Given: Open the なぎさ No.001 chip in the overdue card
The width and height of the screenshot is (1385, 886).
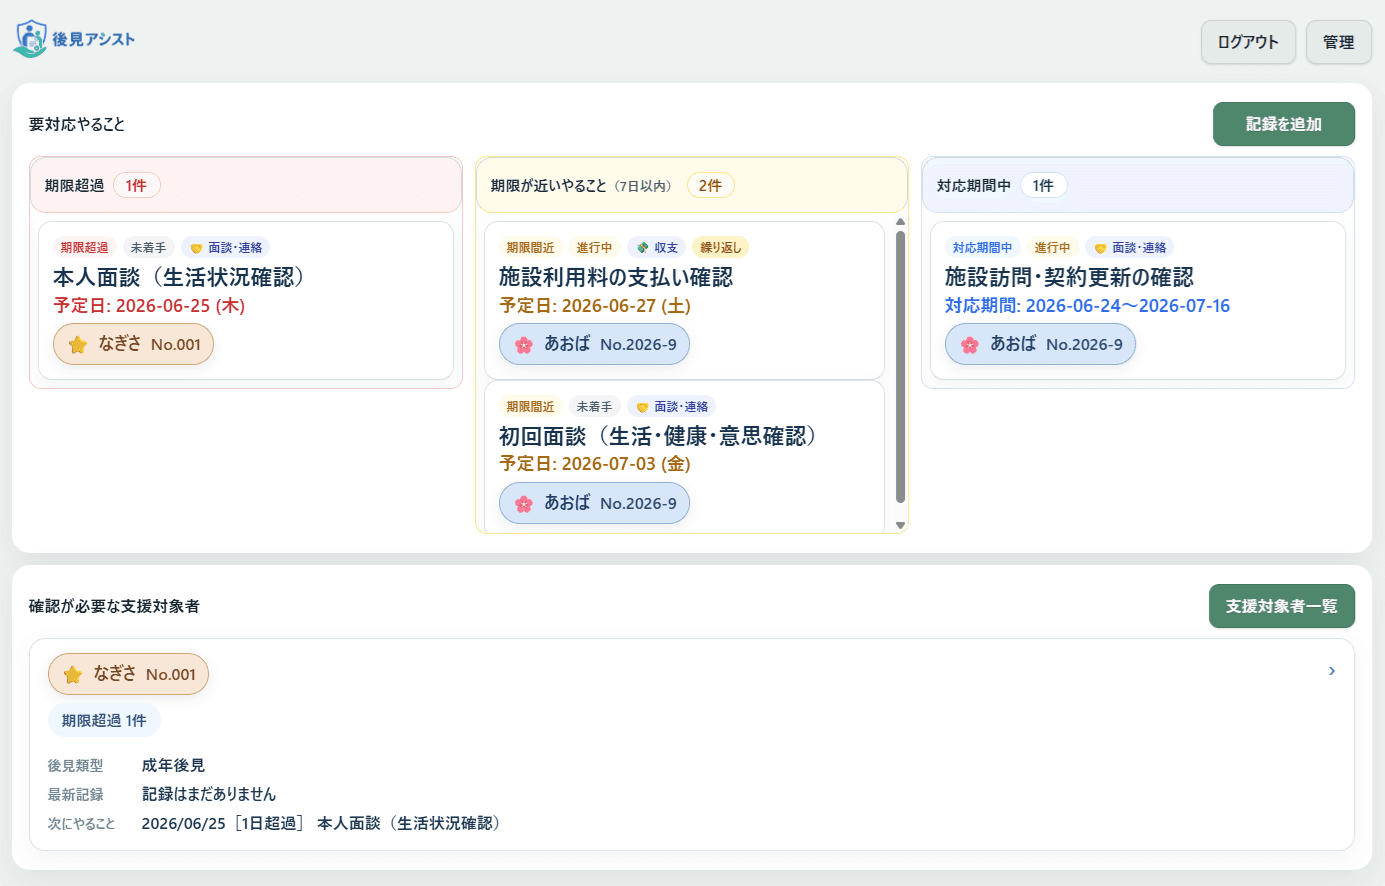Looking at the screenshot, I should (x=133, y=344).
